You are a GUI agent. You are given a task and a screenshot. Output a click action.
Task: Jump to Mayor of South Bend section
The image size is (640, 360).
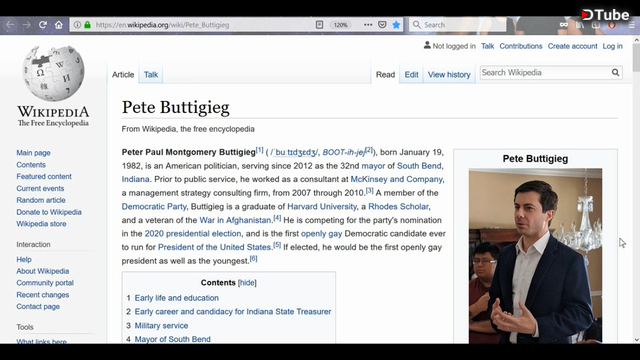pos(173,339)
